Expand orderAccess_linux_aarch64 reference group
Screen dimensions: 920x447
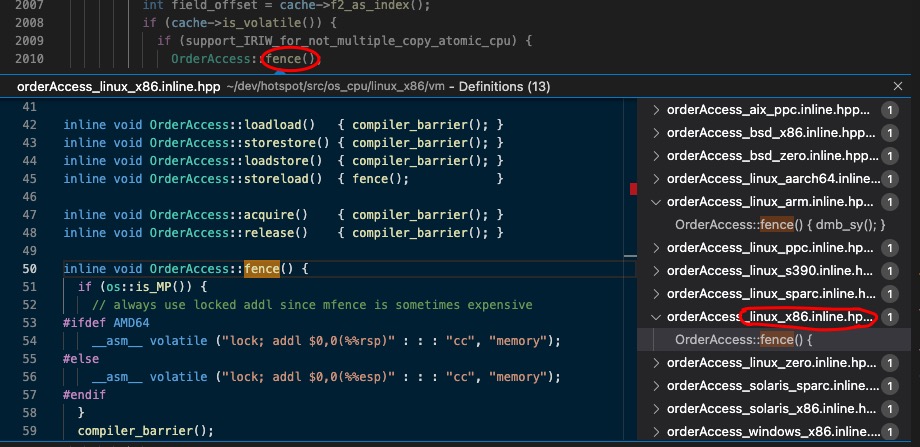pyautogui.click(x=656, y=179)
